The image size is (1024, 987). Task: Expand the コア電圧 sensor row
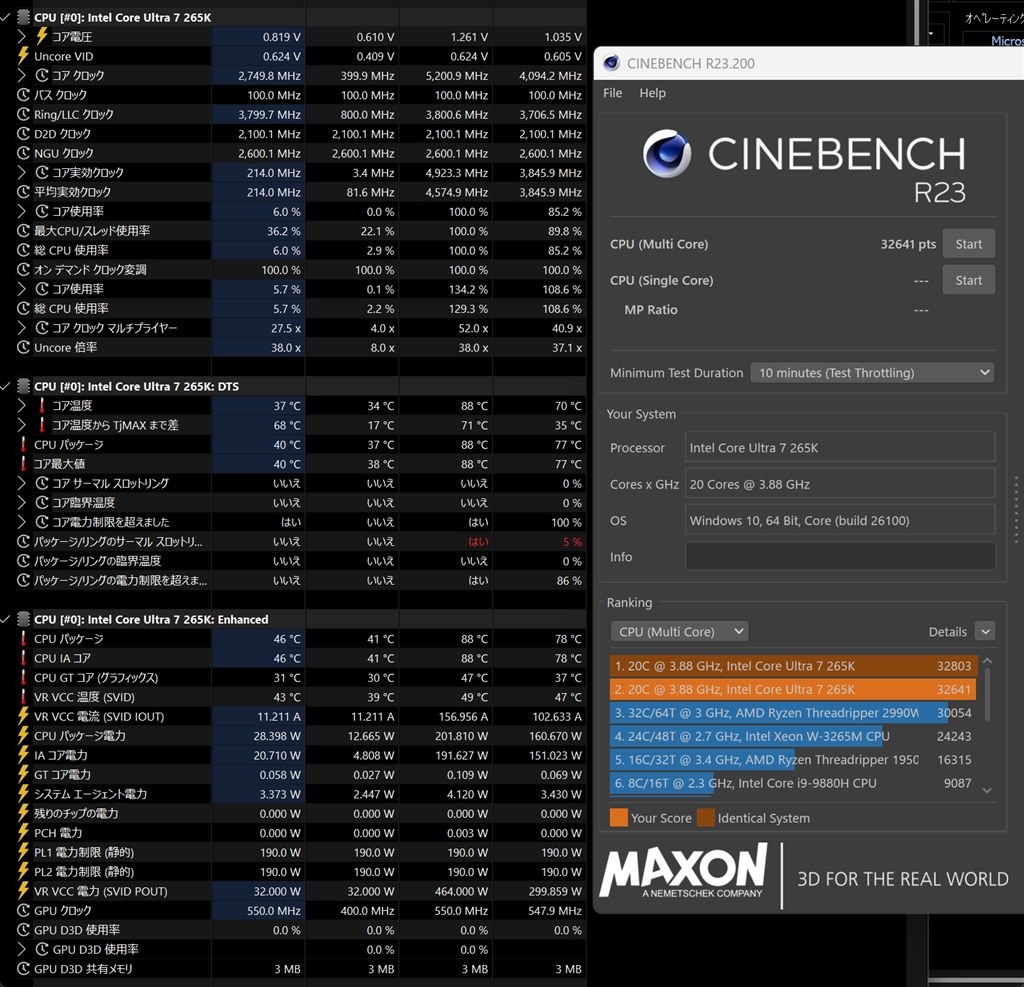coord(22,36)
